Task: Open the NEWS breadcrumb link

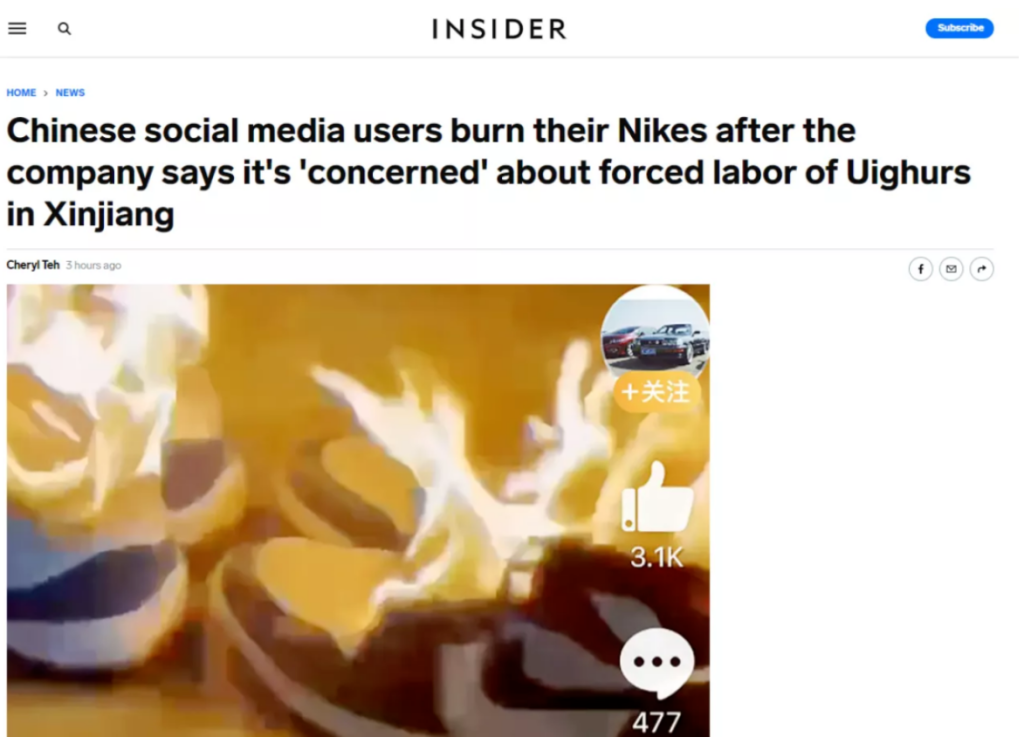Action: click(70, 93)
